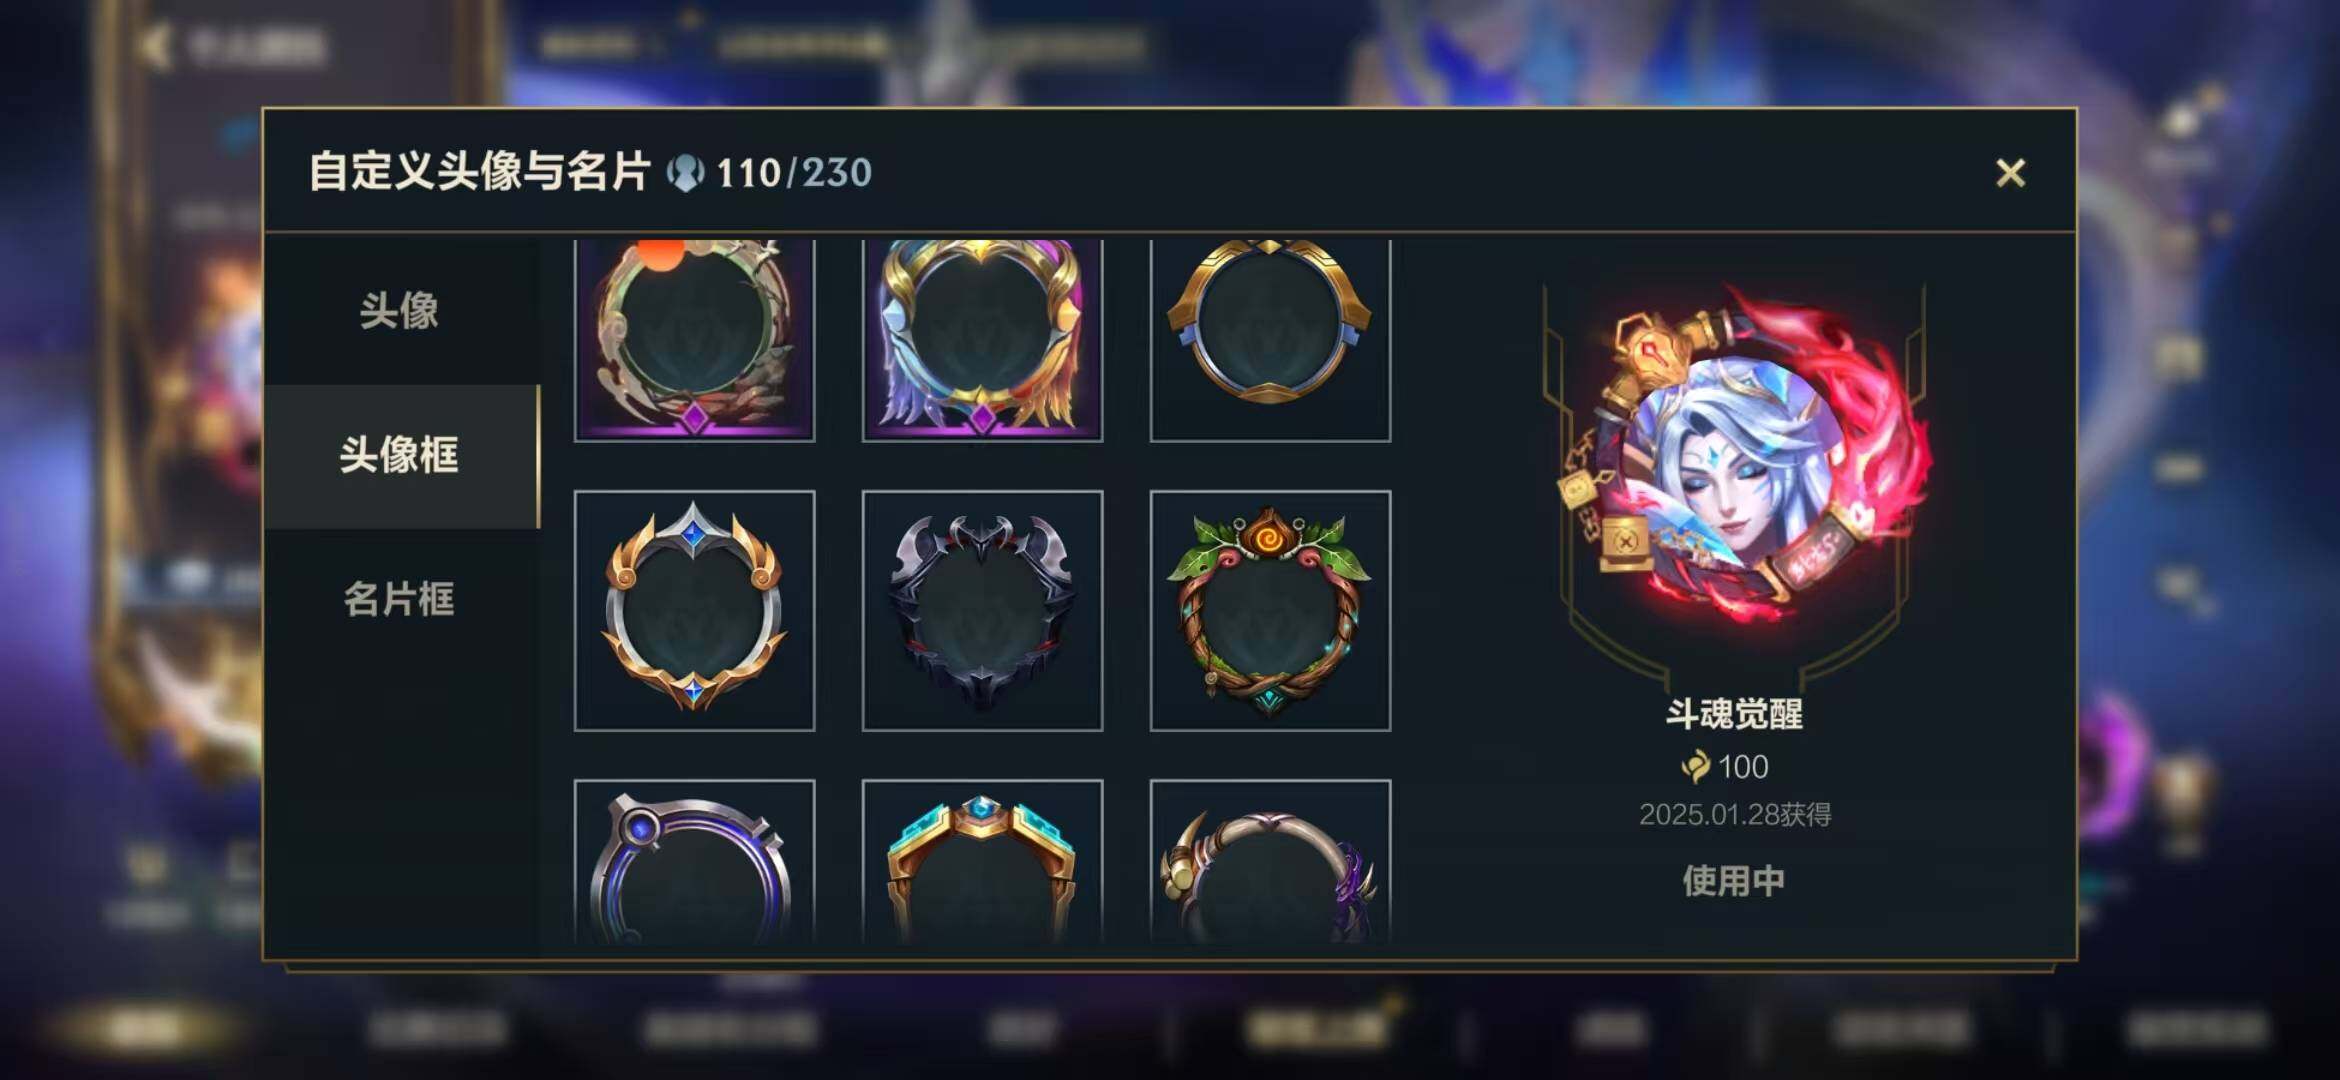This screenshot has height=1080, width=2340.
Task: Select the sun and branches avatar frame
Action: (694, 340)
